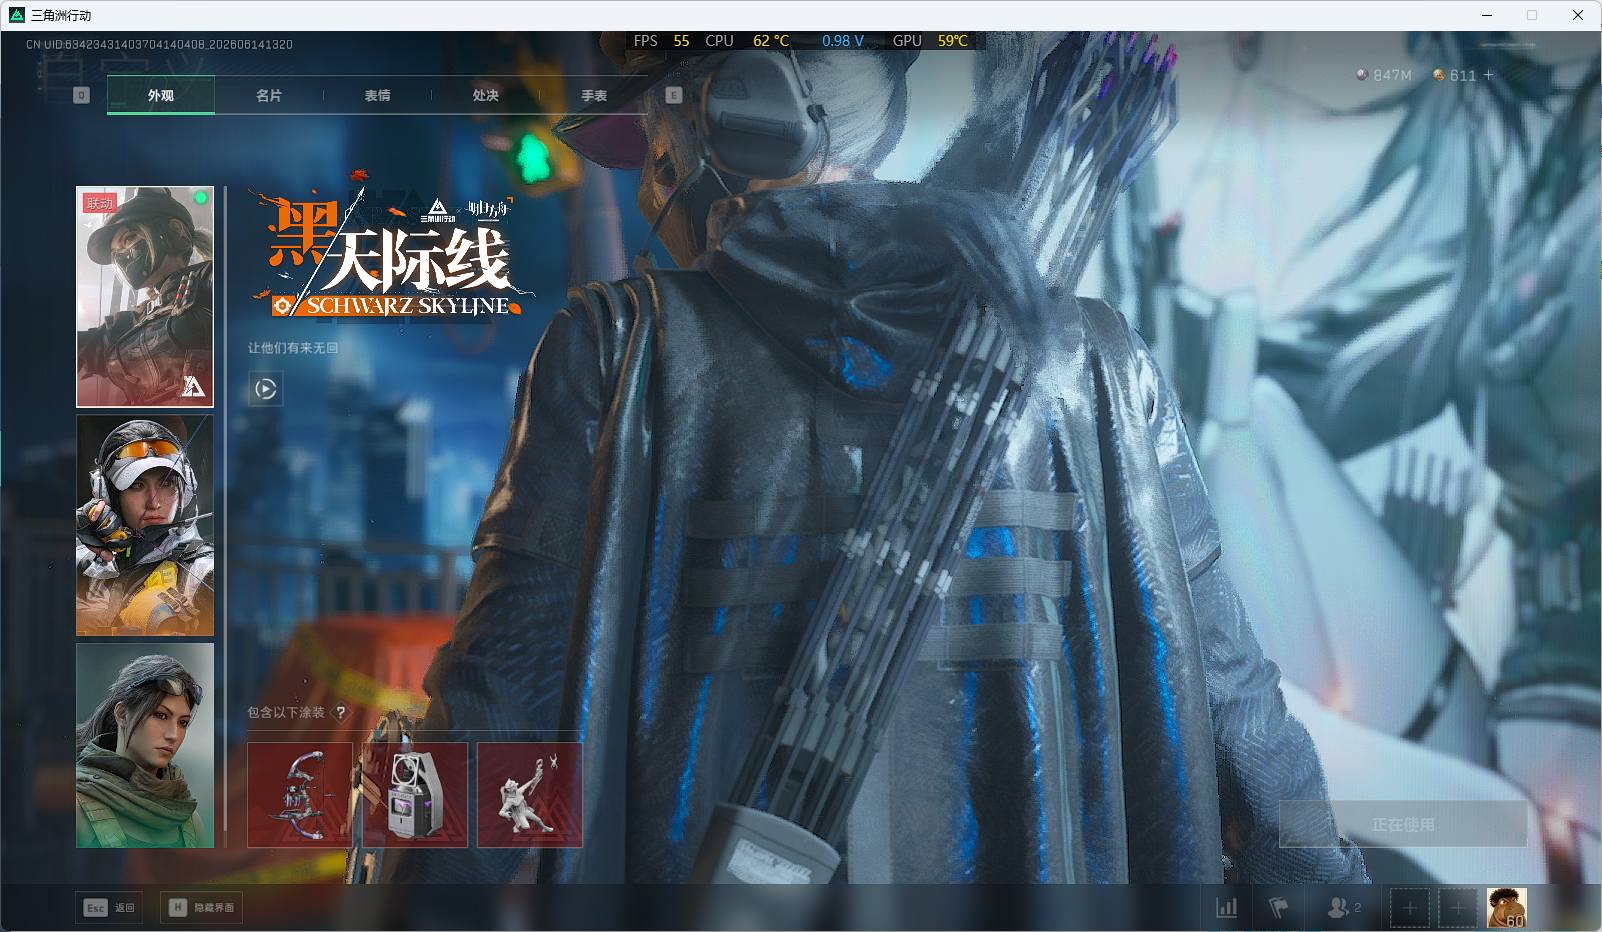Open the 名片 tab
The width and height of the screenshot is (1602, 932).
click(269, 96)
